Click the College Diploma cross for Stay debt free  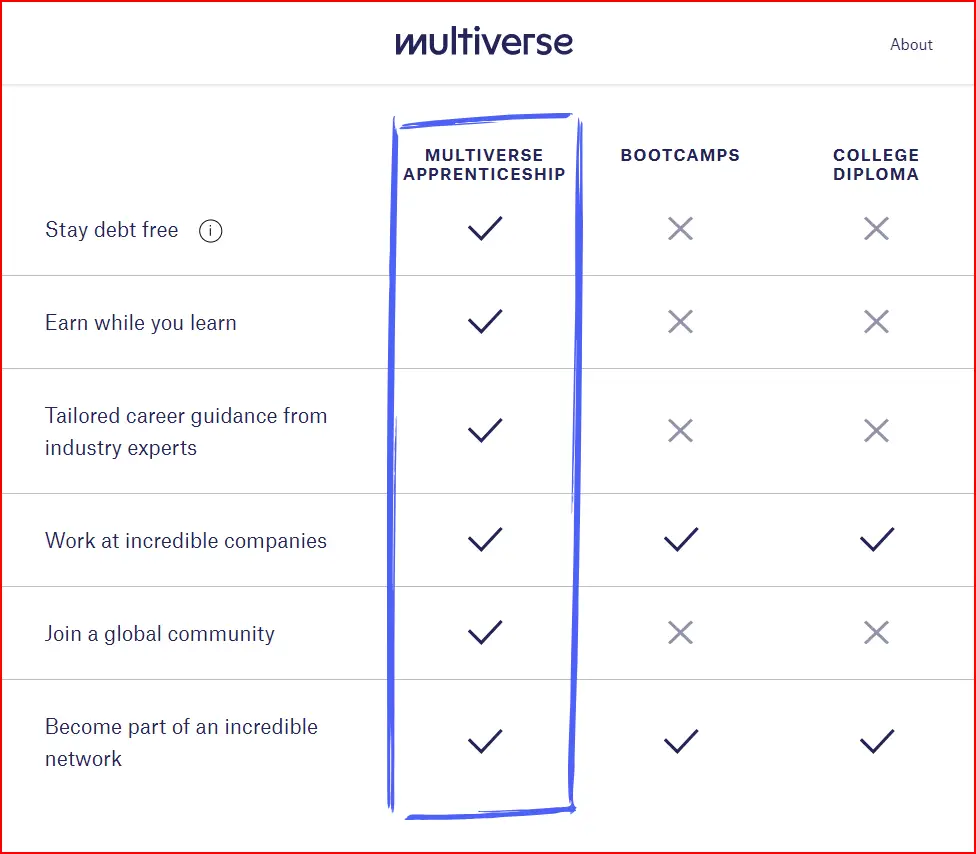pyautogui.click(x=876, y=228)
